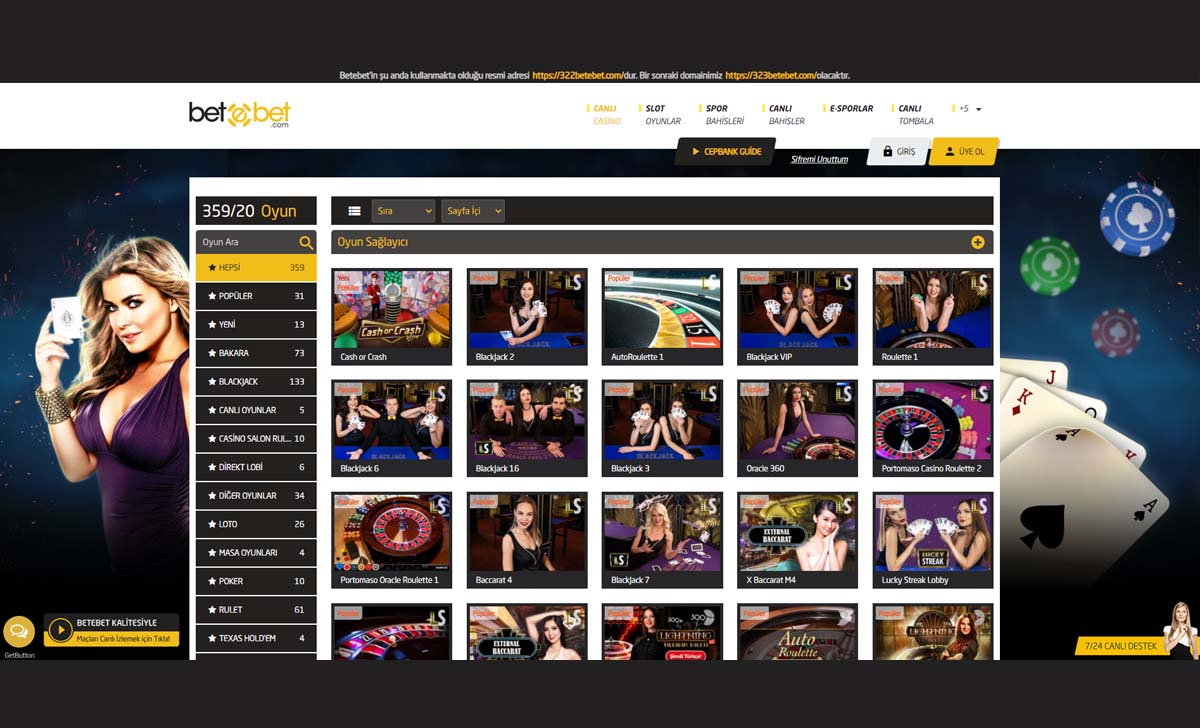
Task: Open Portomaso Oracle Roulette 1 game
Action: tap(391, 540)
